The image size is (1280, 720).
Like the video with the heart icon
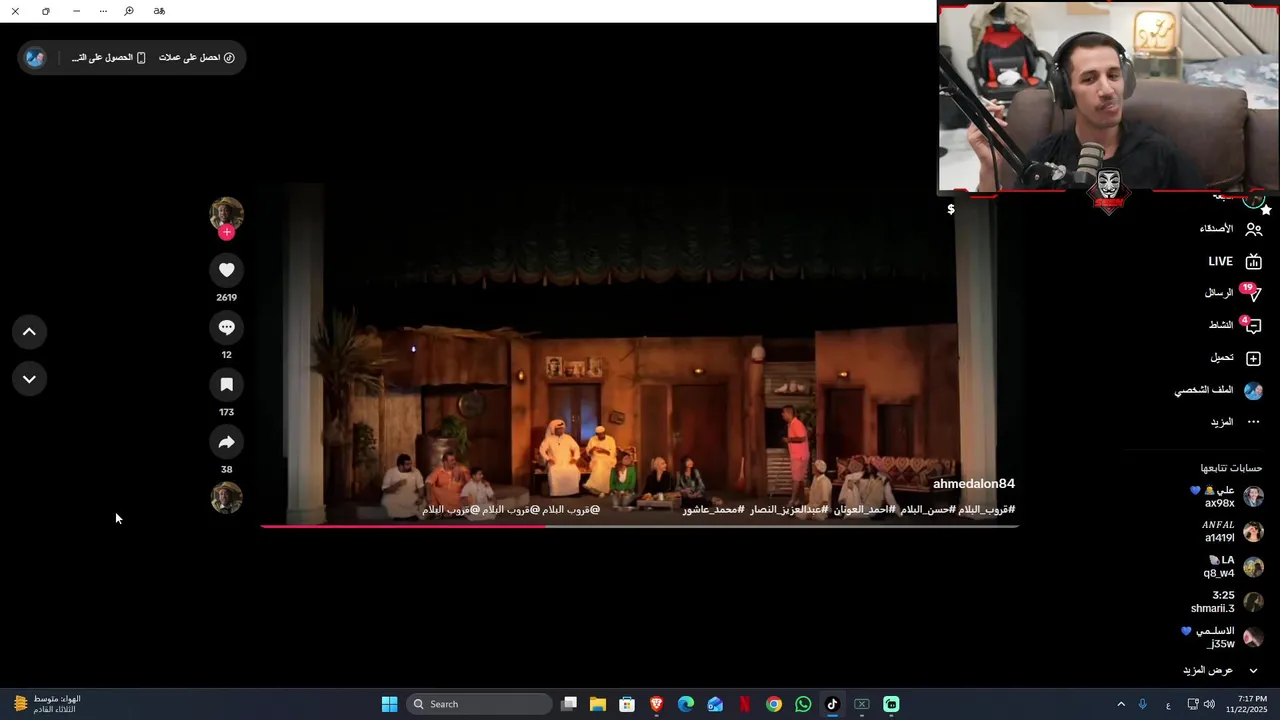(227, 270)
